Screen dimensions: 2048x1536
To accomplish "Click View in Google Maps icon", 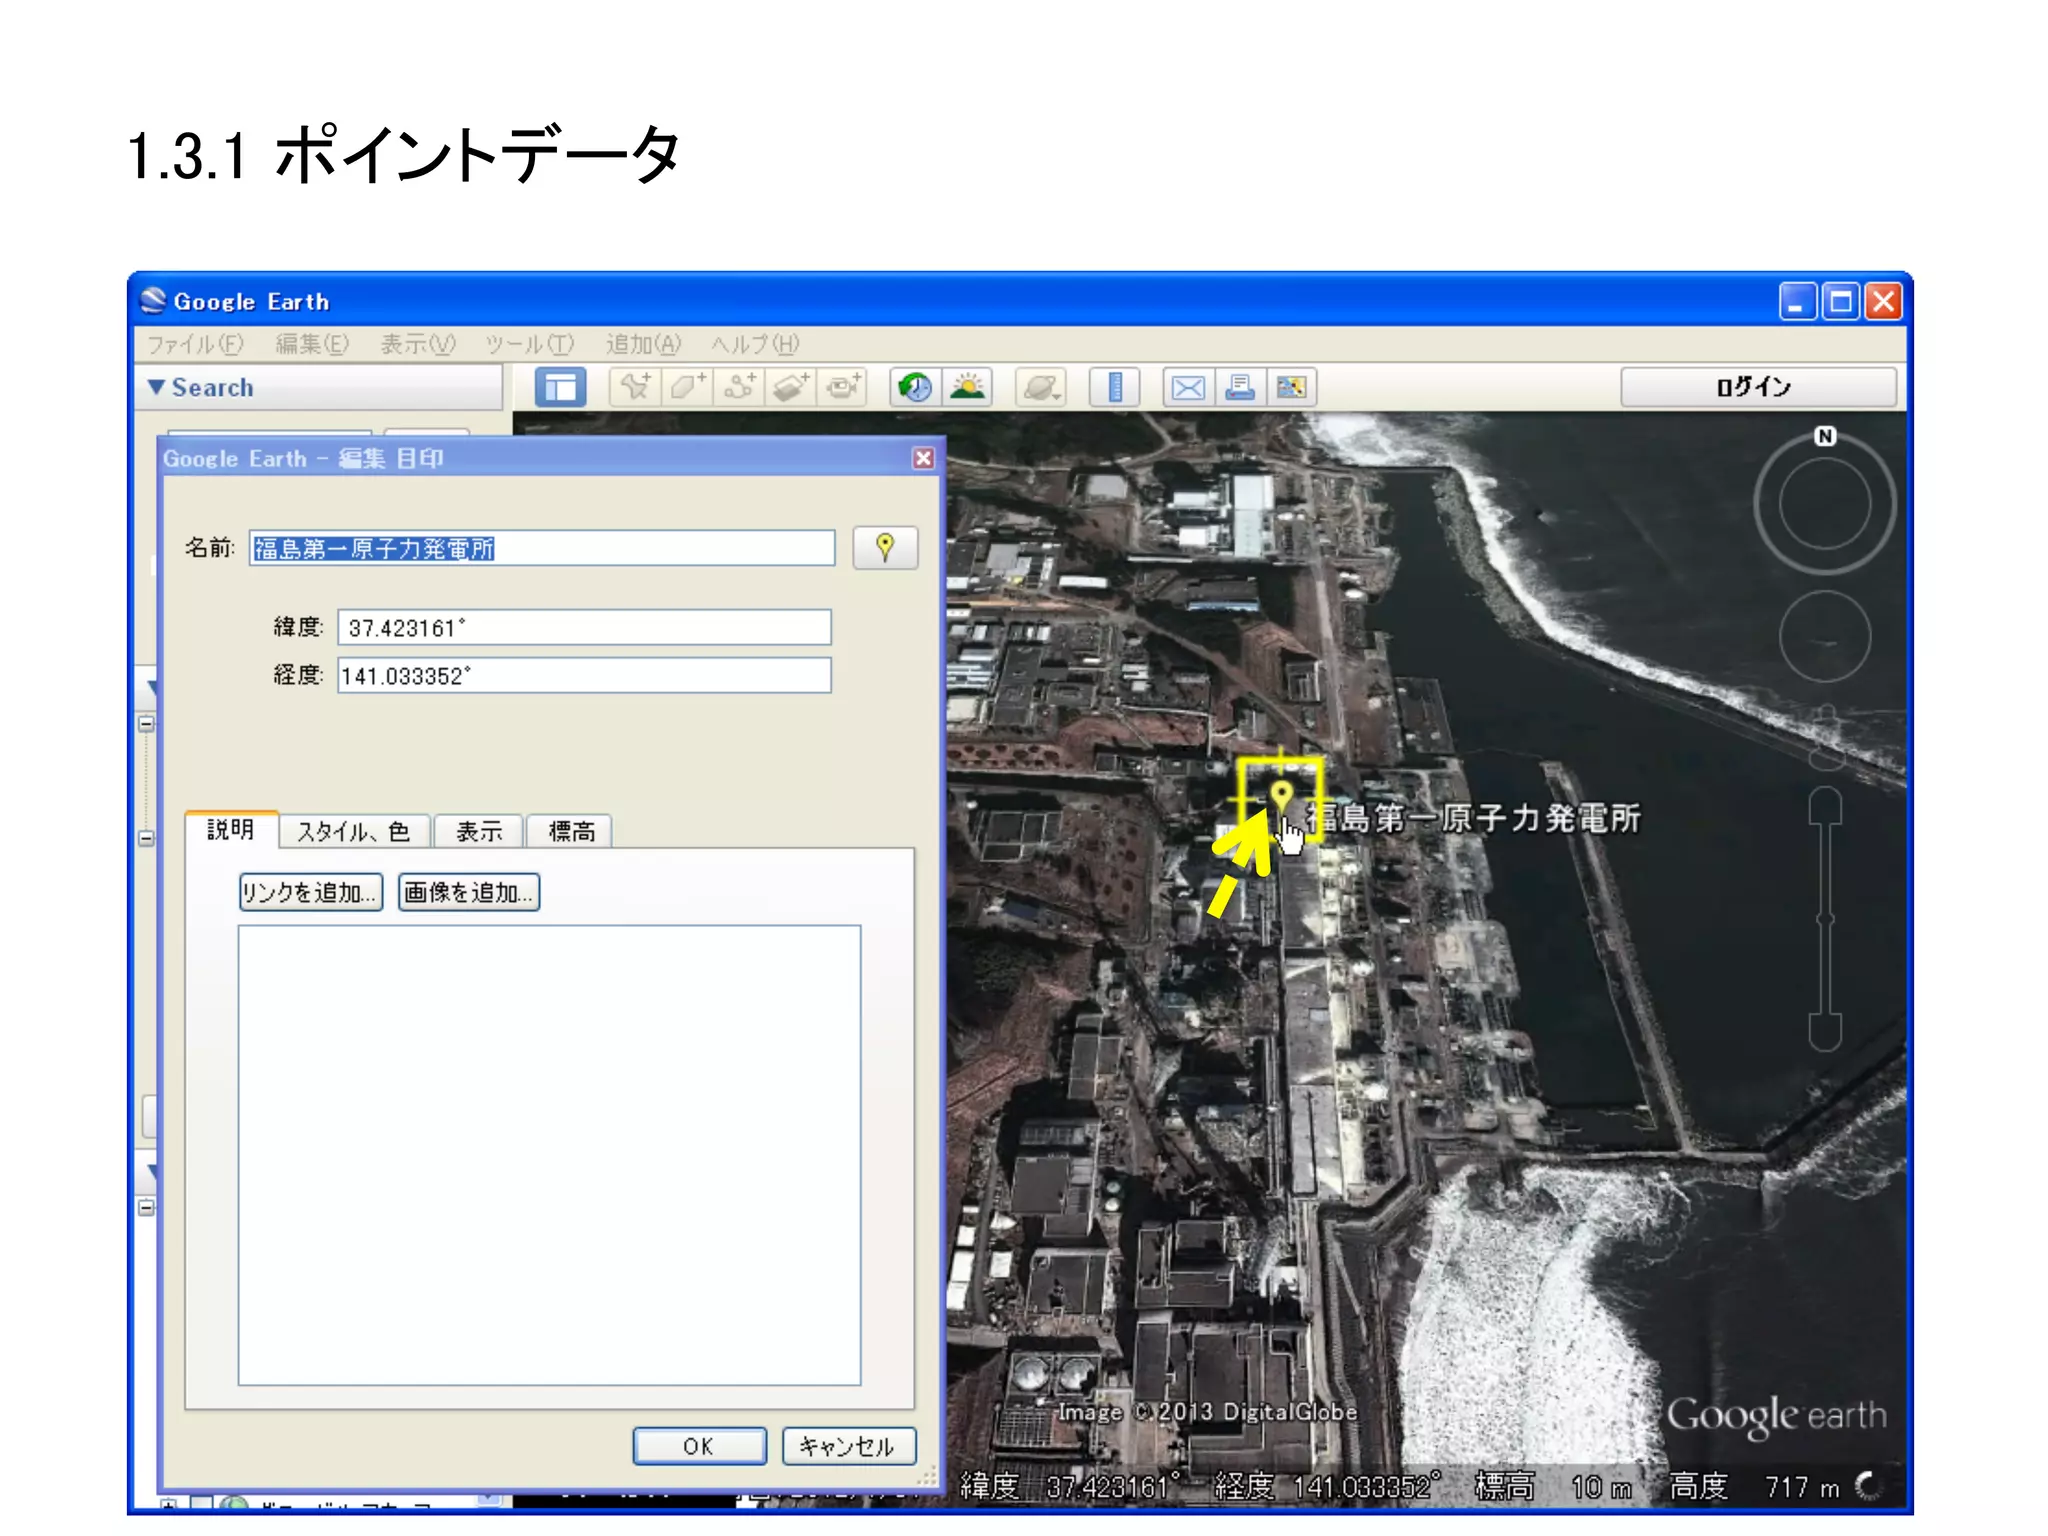I will [x=1291, y=387].
